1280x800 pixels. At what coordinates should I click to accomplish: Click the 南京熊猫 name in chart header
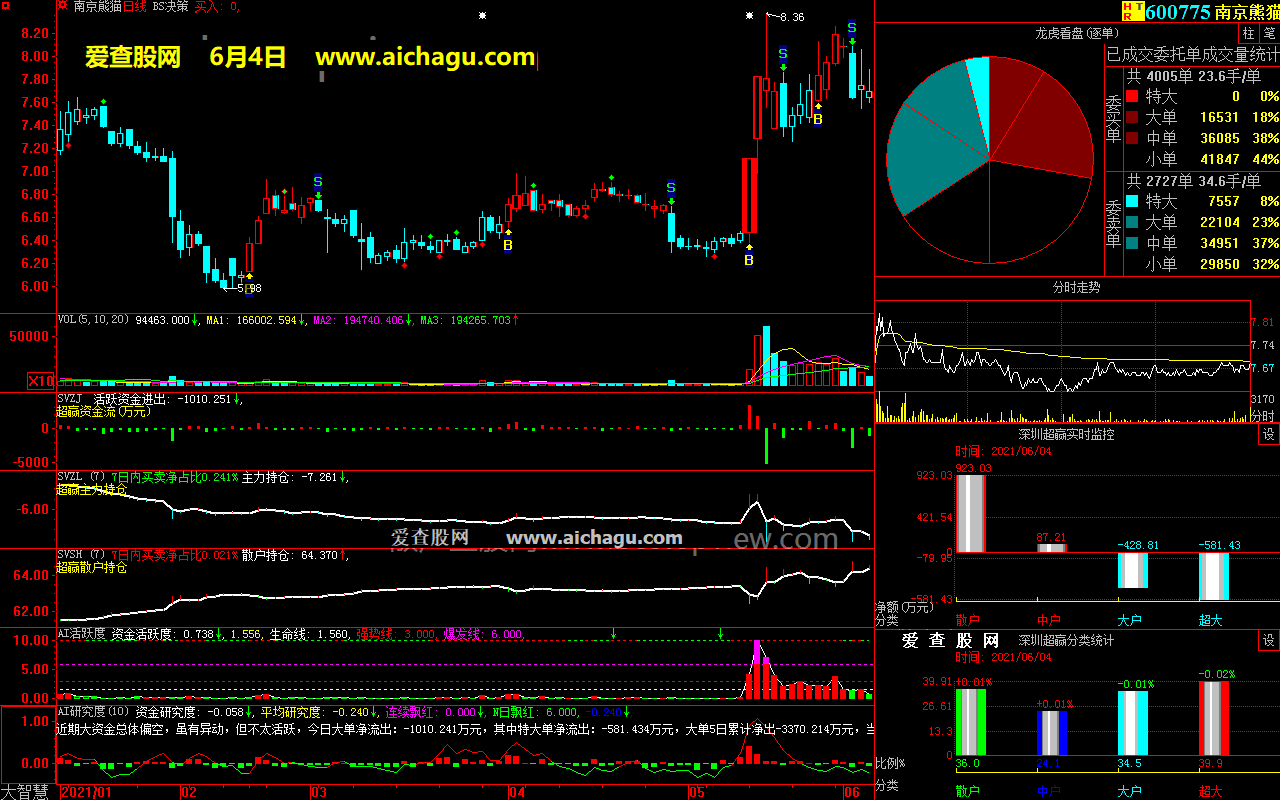pos(97,7)
